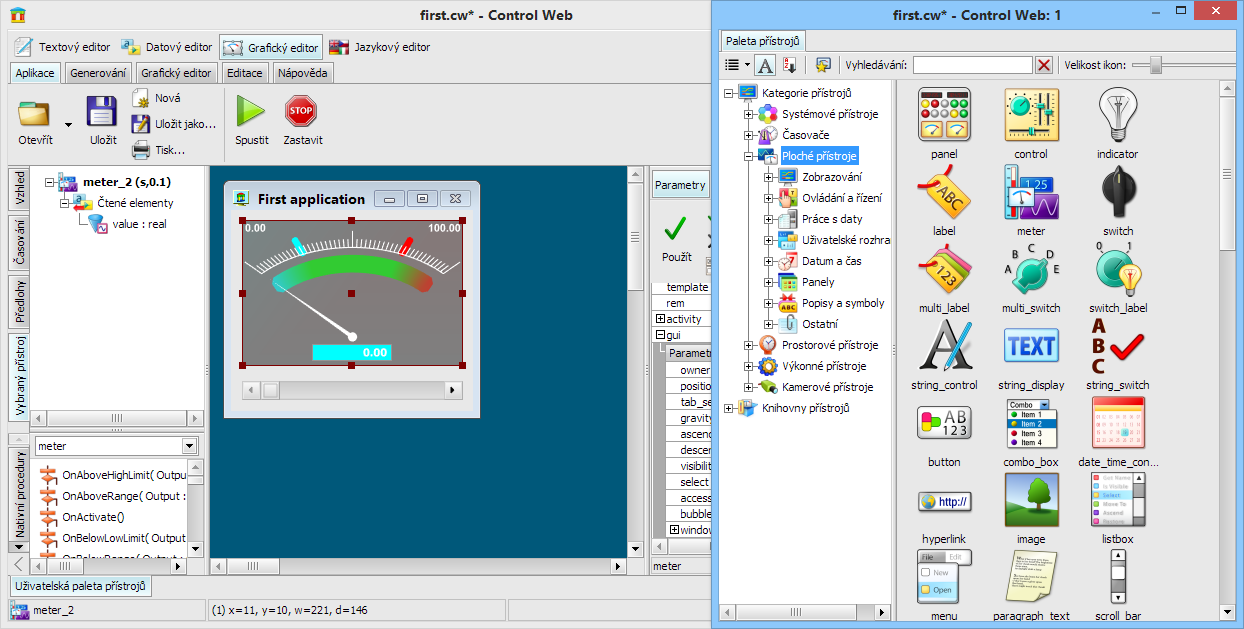Choose the combo_box instrument icon

pyautogui.click(x=1031, y=423)
